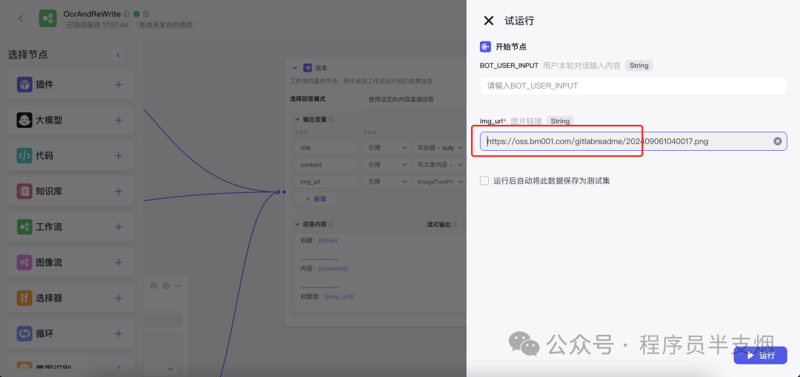The width and height of the screenshot is (800, 377).
Task: Click inside the img_url link field
Action: [x=633, y=141]
